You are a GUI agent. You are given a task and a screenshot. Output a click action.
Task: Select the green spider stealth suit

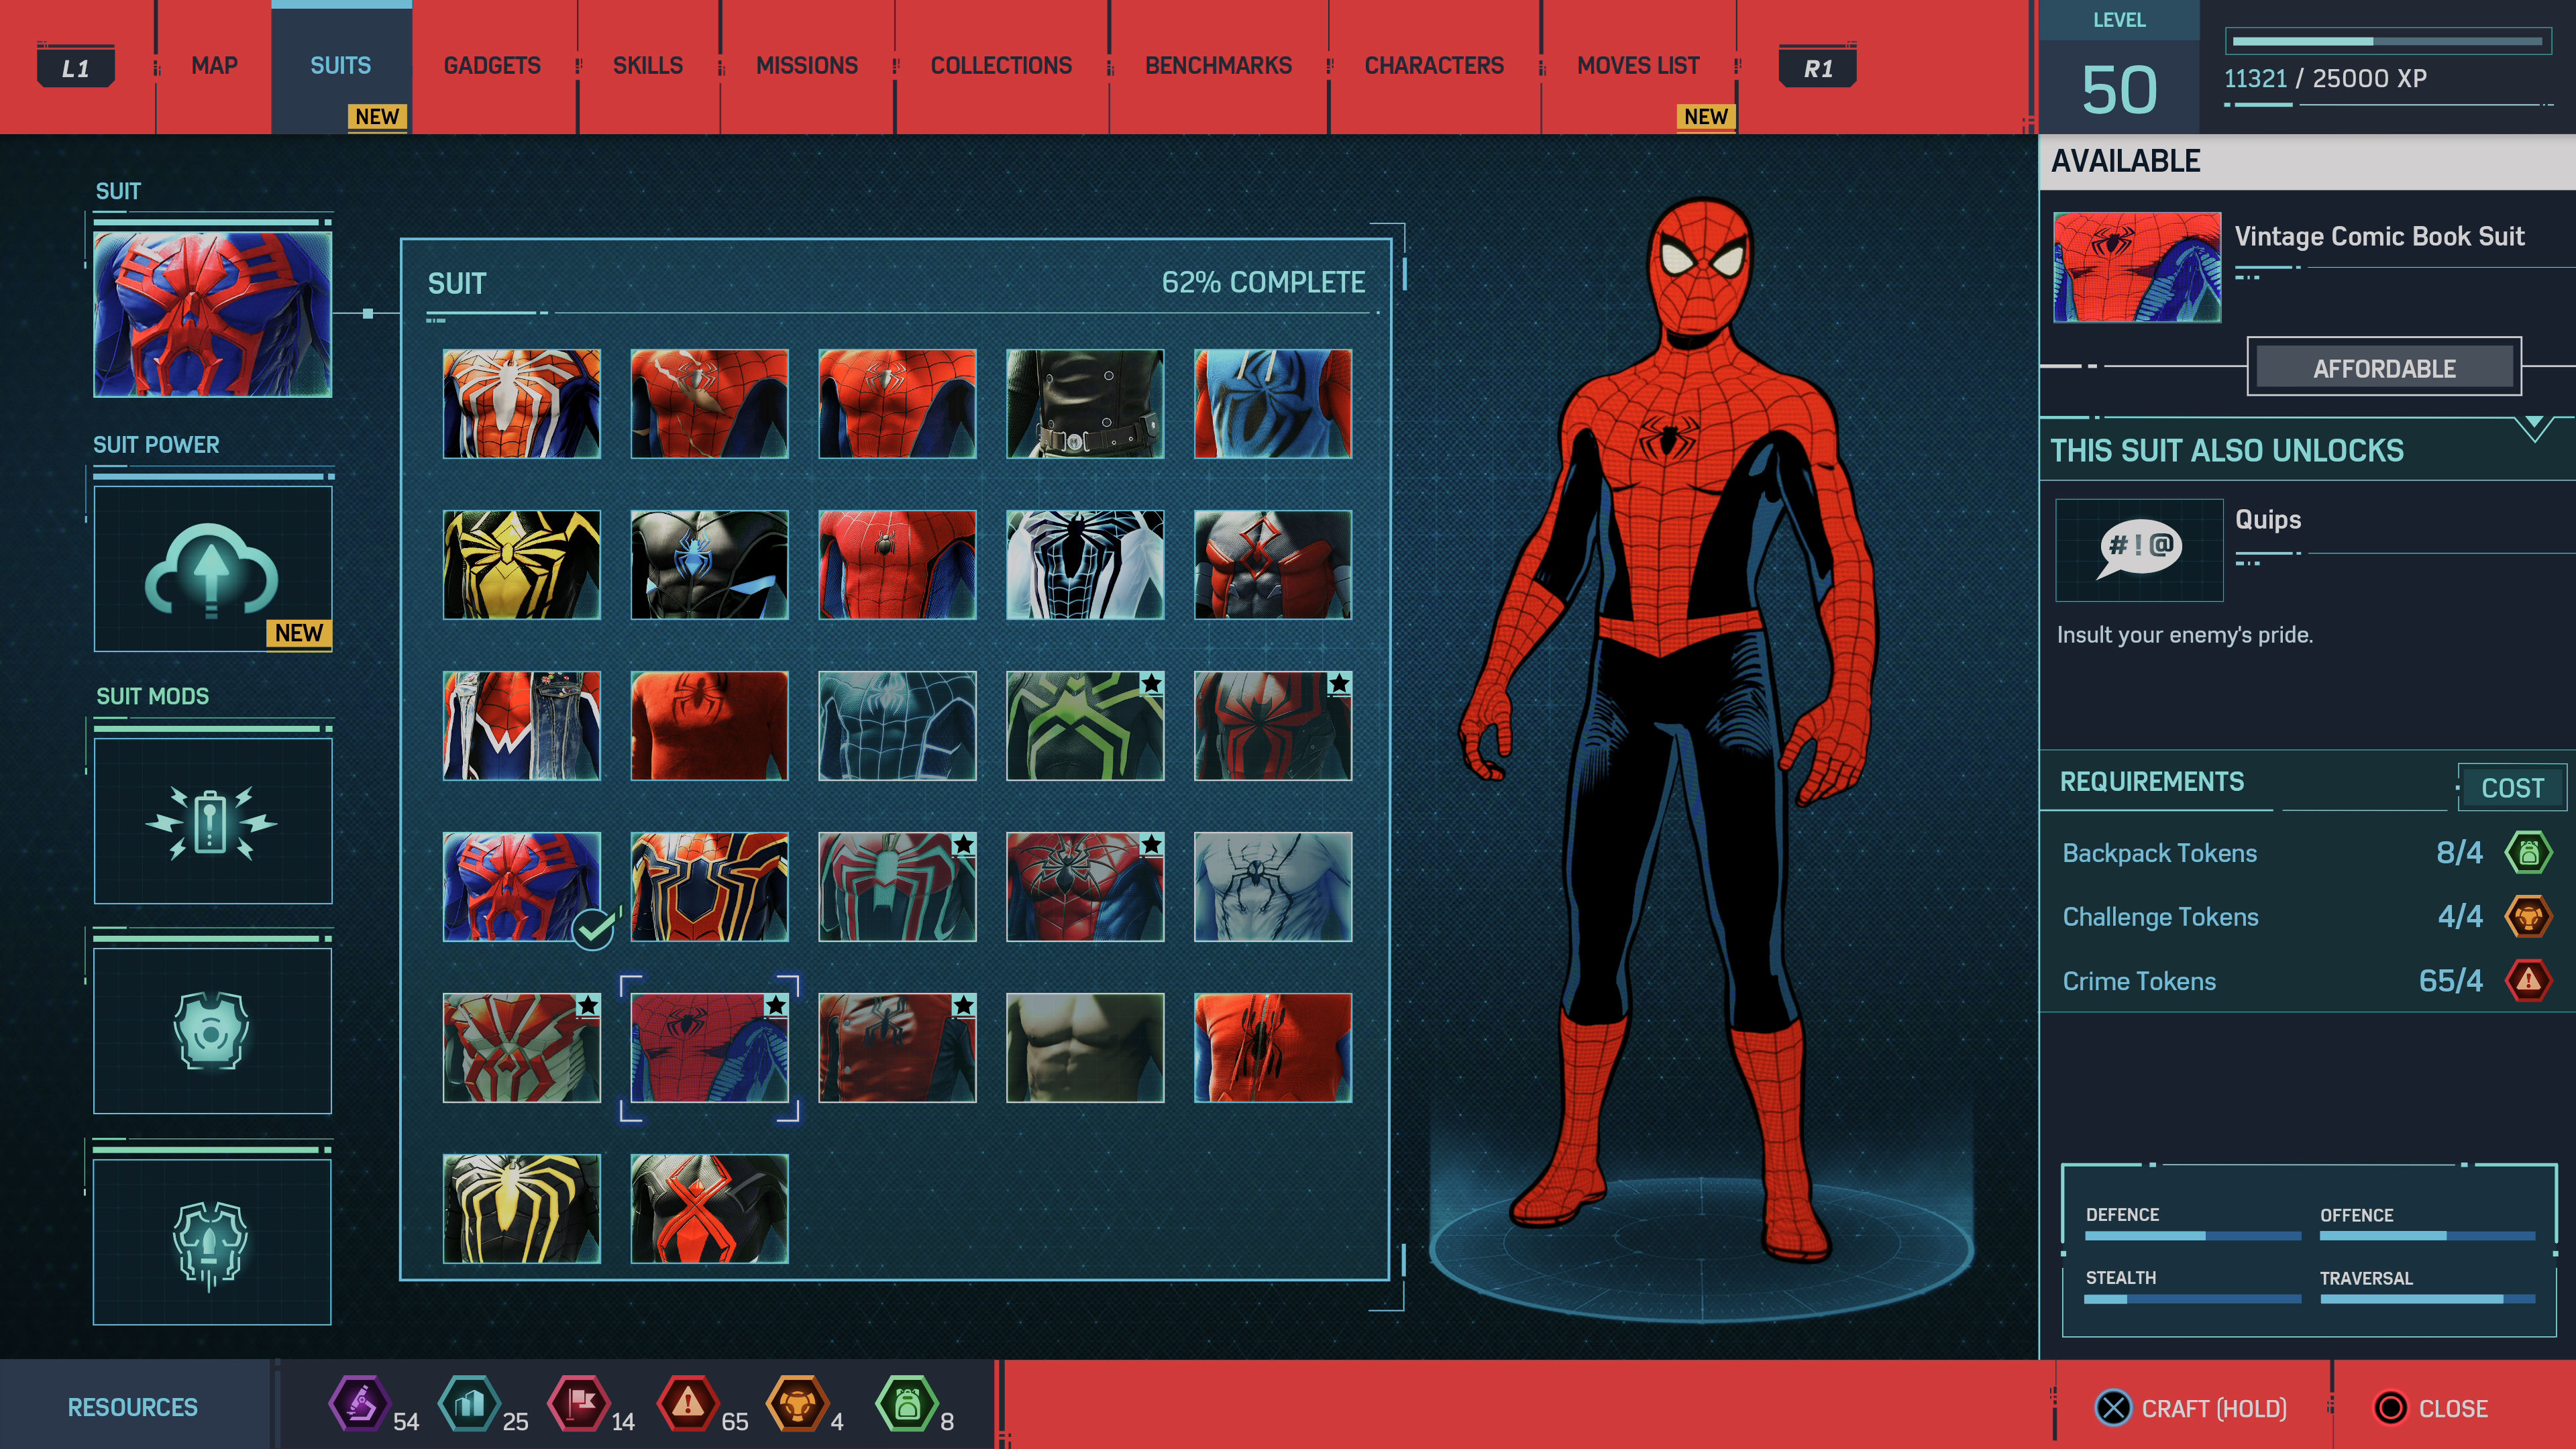click(x=1085, y=726)
